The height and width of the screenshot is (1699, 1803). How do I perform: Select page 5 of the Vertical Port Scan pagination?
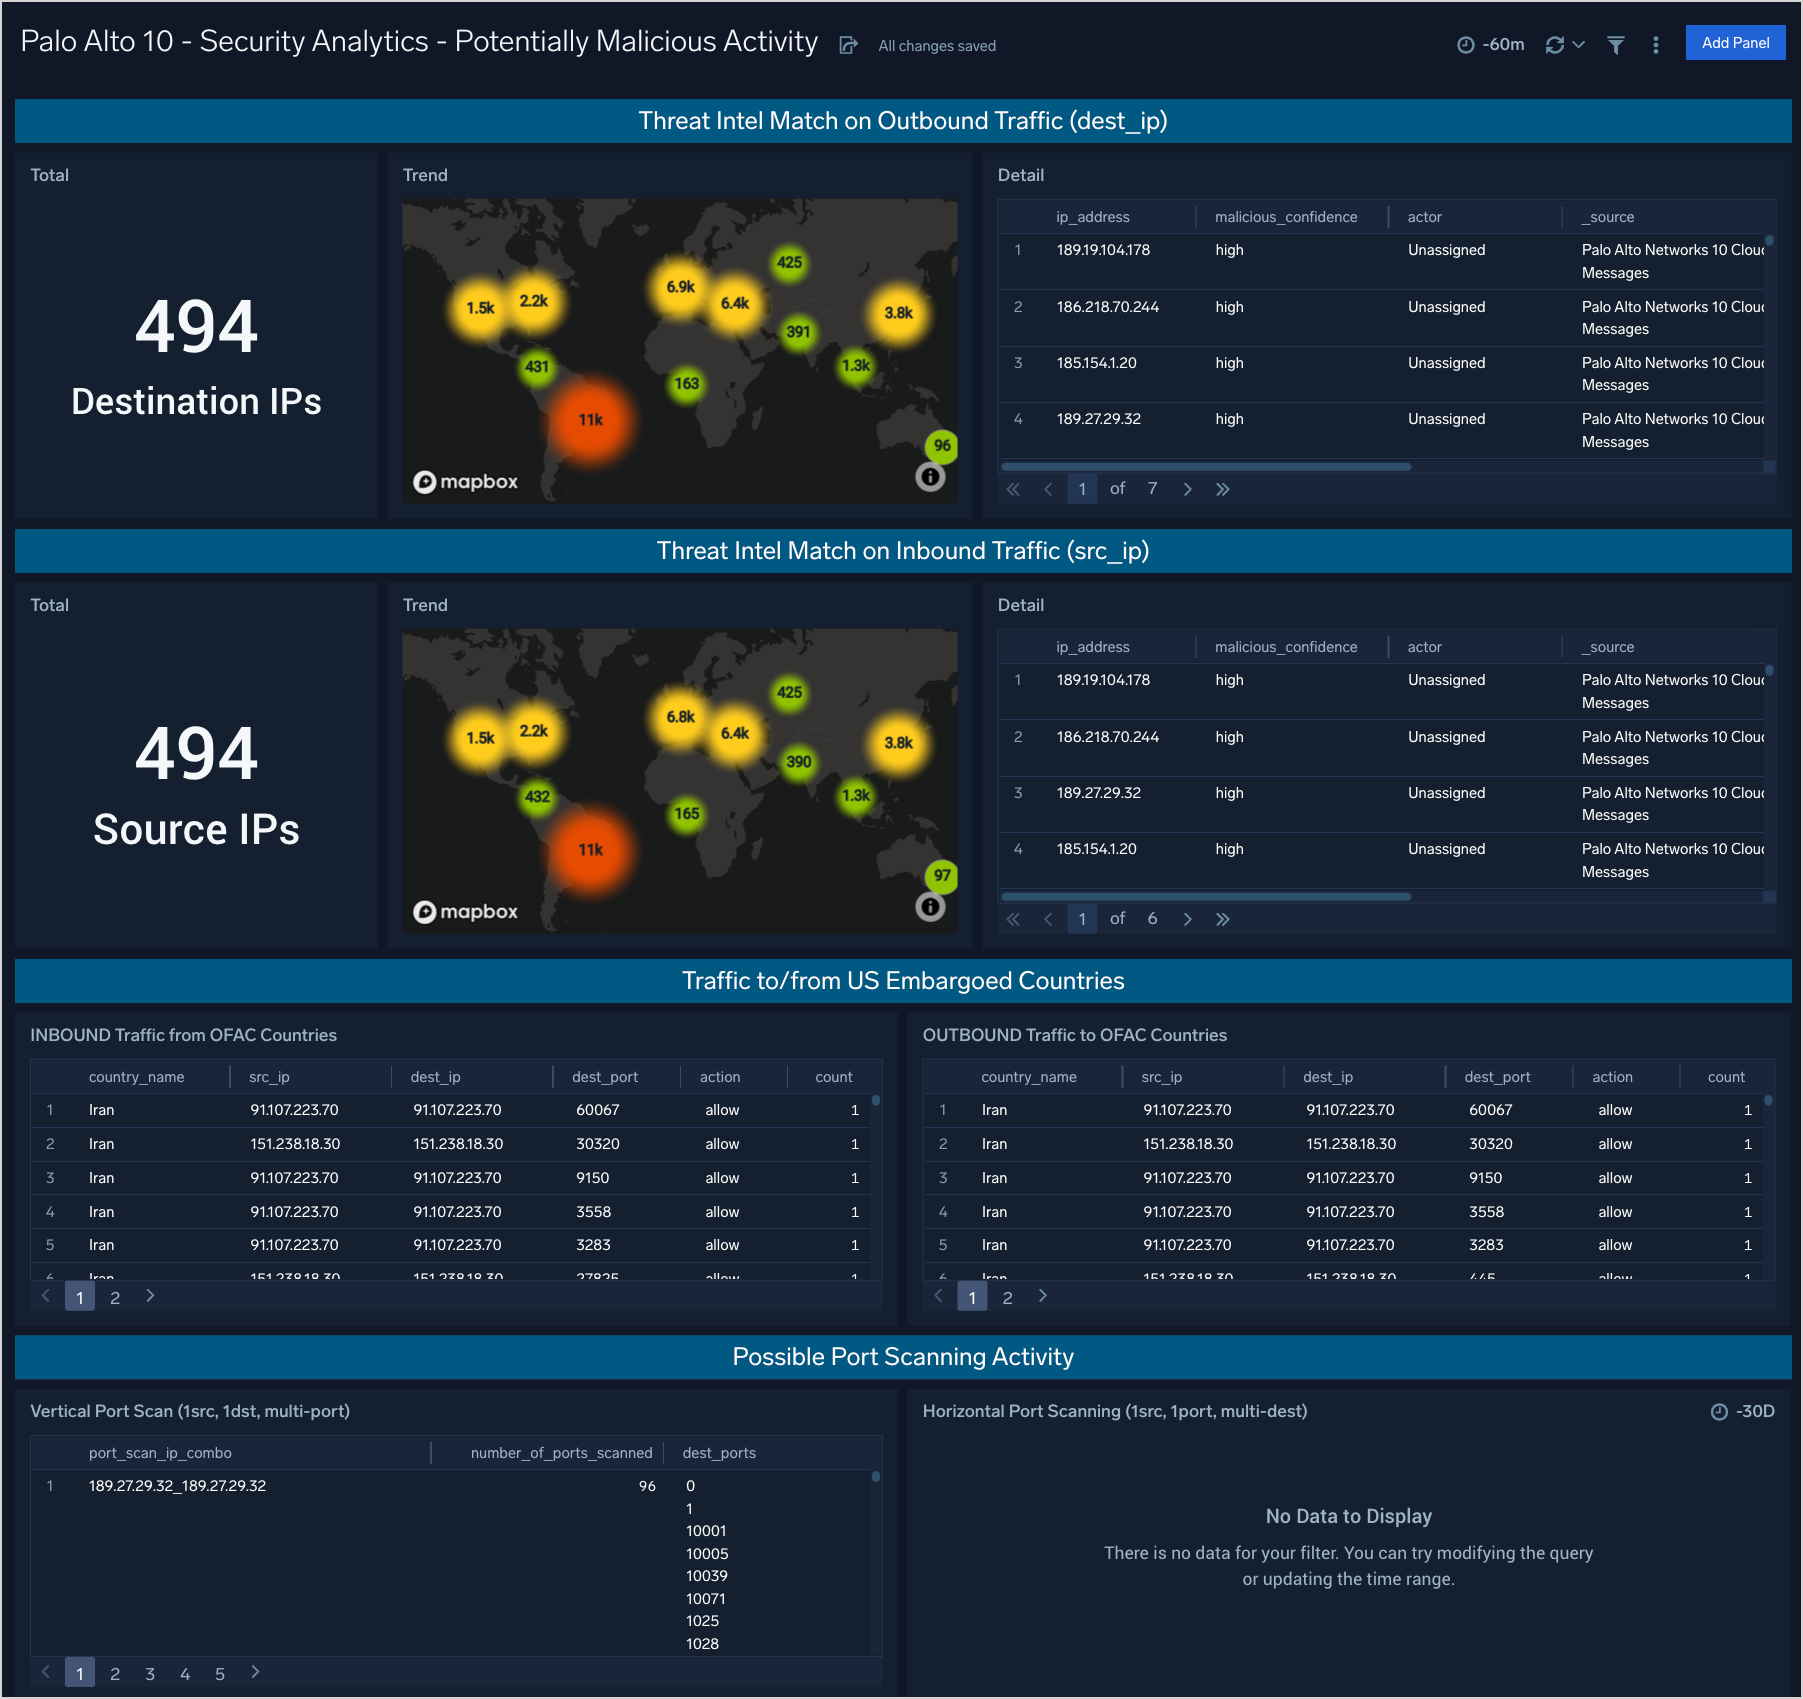pyautogui.click(x=220, y=1672)
